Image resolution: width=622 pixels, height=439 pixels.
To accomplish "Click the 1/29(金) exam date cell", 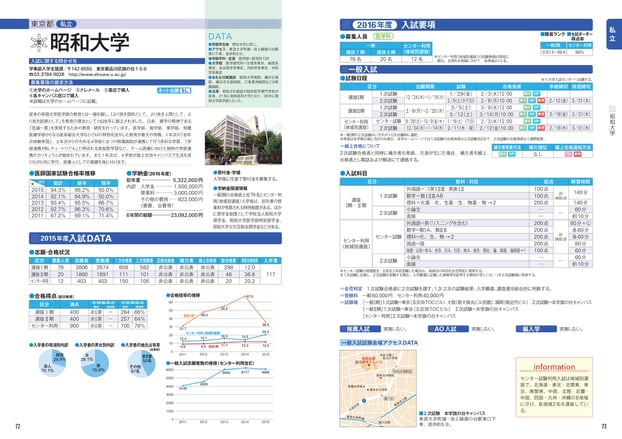I will point(461,94).
